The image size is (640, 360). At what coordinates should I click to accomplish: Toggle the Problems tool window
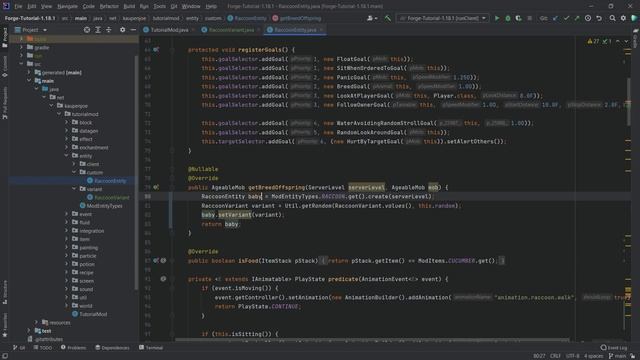coord(73,348)
